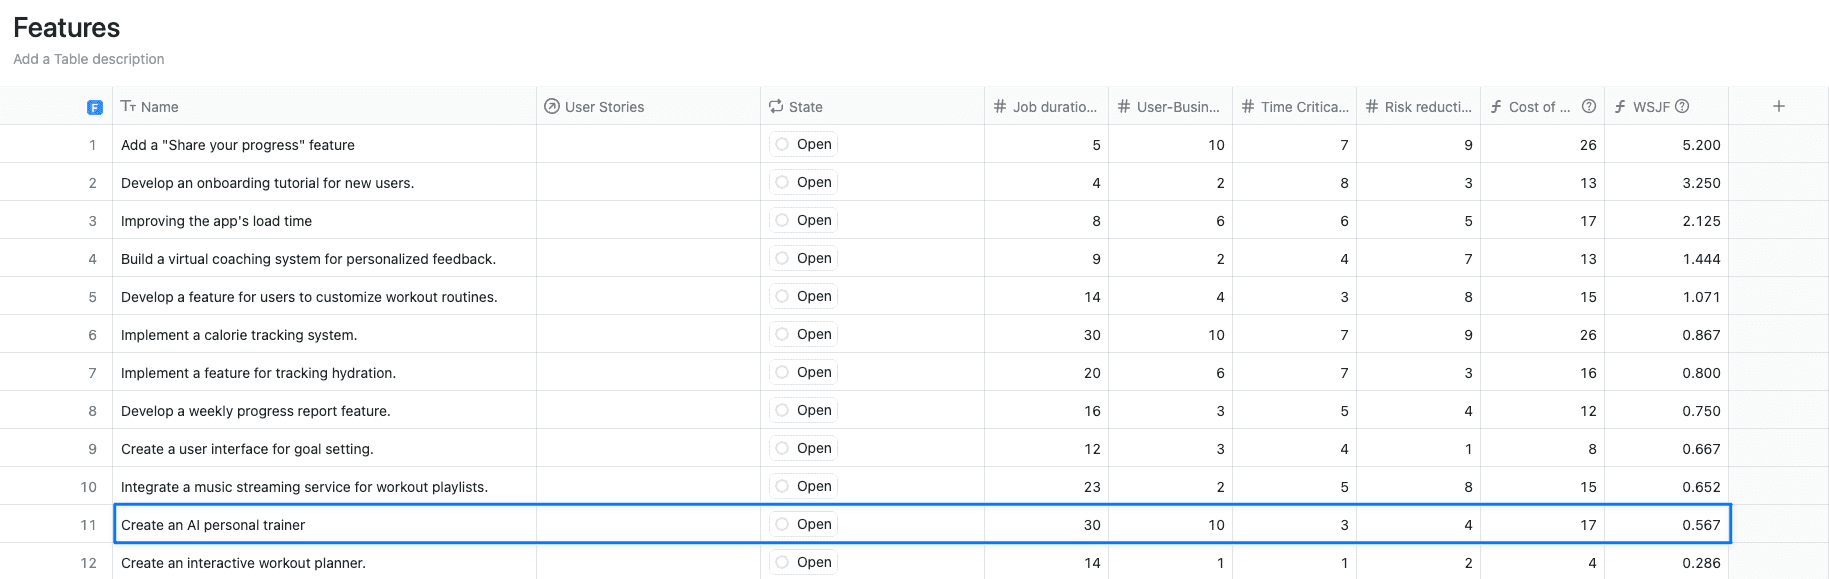This screenshot has height=579, width=1829.
Task: Click the Job duration number hash icon
Action: click(1000, 106)
